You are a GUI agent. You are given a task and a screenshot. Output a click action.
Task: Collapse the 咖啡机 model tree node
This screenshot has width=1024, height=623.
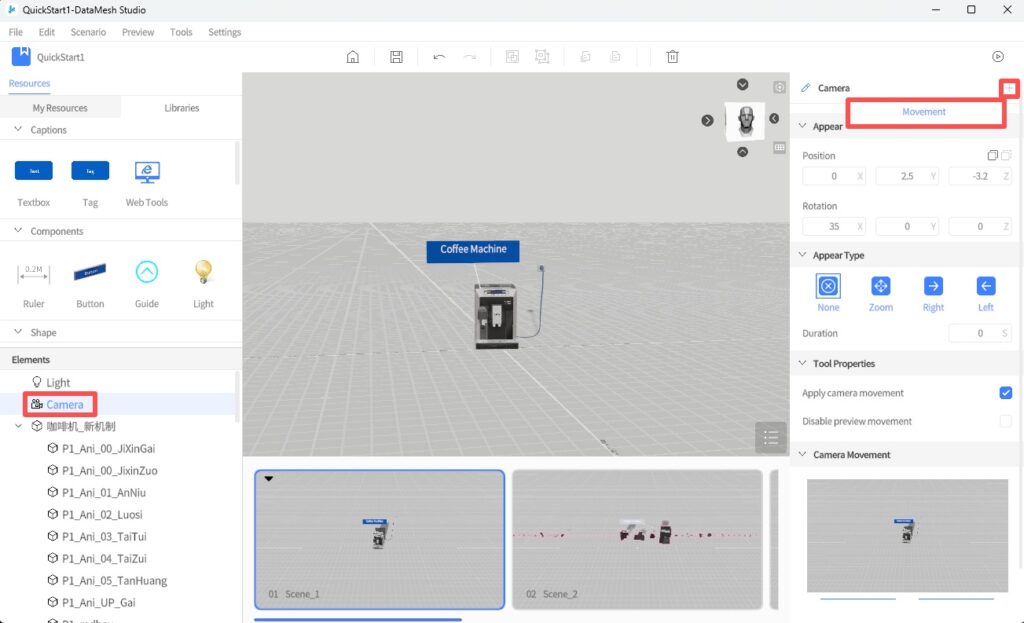18,426
